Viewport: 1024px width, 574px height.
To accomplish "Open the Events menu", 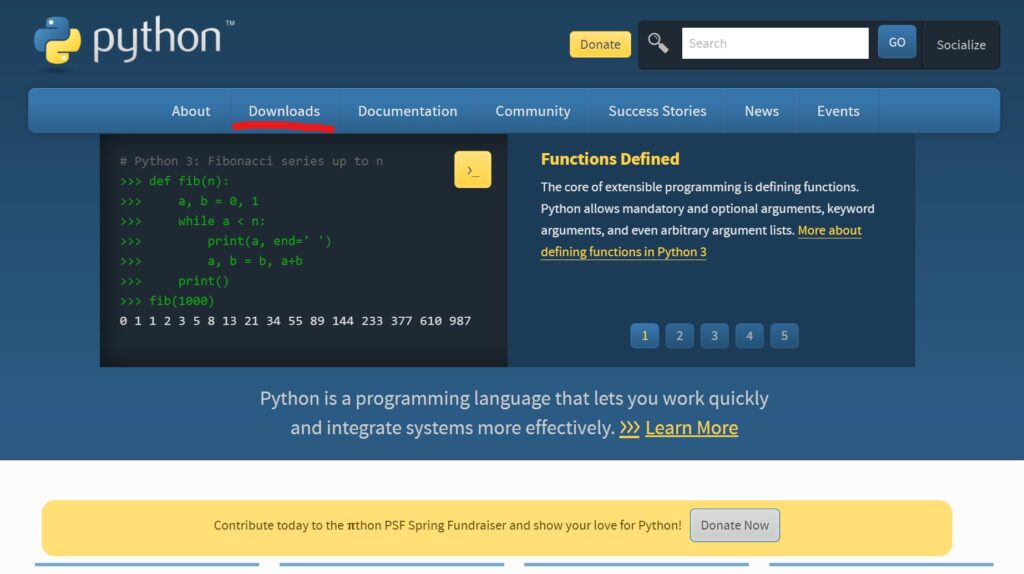I will pyautogui.click(x=838, y=111).
